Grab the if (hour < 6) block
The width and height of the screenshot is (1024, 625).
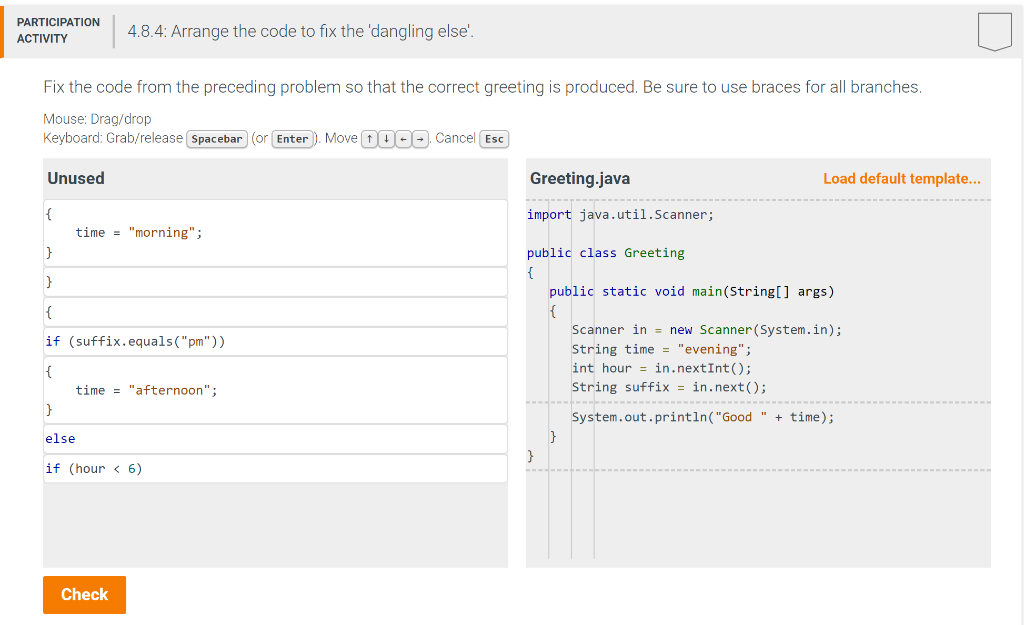[275, 468]
